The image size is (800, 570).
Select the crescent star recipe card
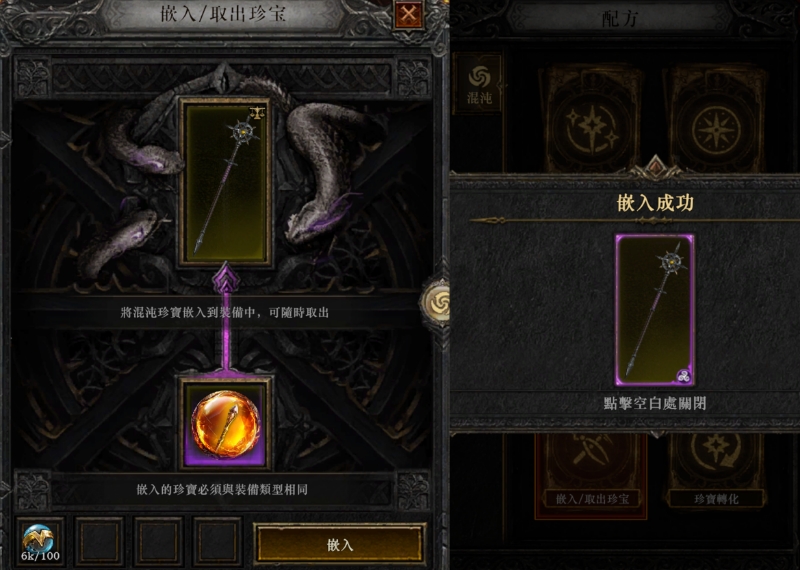click(x=591, y=119)
